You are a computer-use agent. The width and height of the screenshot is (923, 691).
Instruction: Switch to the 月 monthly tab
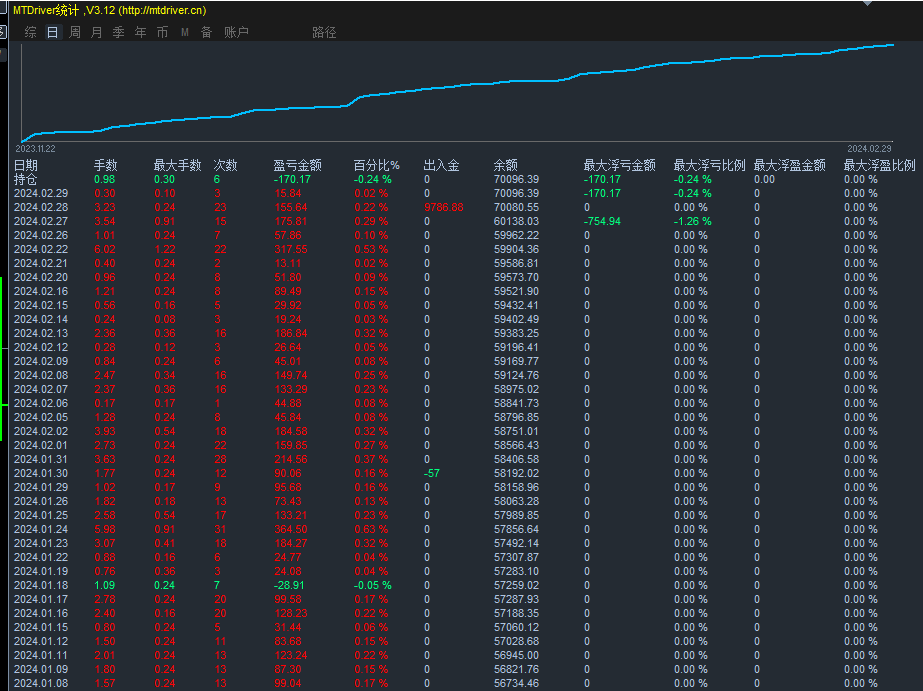tap(97, 32)
